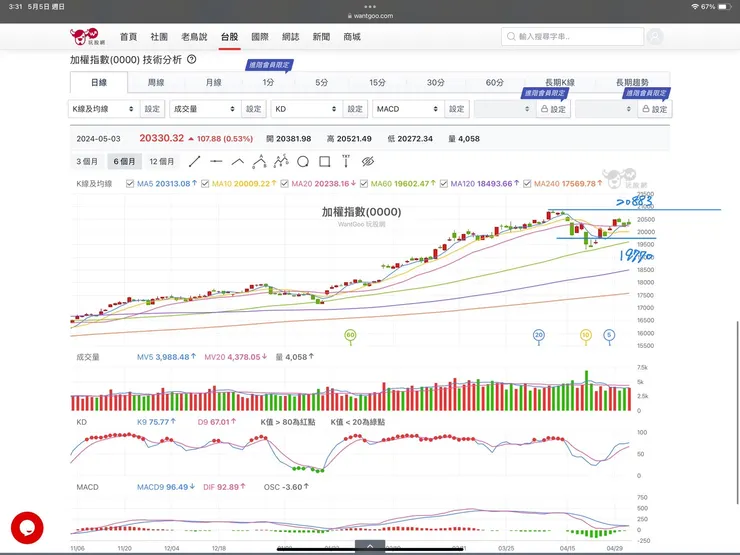The width and height of the screenshot is (740, 555).
Task: Select the 12 個月 range button
Action: [162, 161]
